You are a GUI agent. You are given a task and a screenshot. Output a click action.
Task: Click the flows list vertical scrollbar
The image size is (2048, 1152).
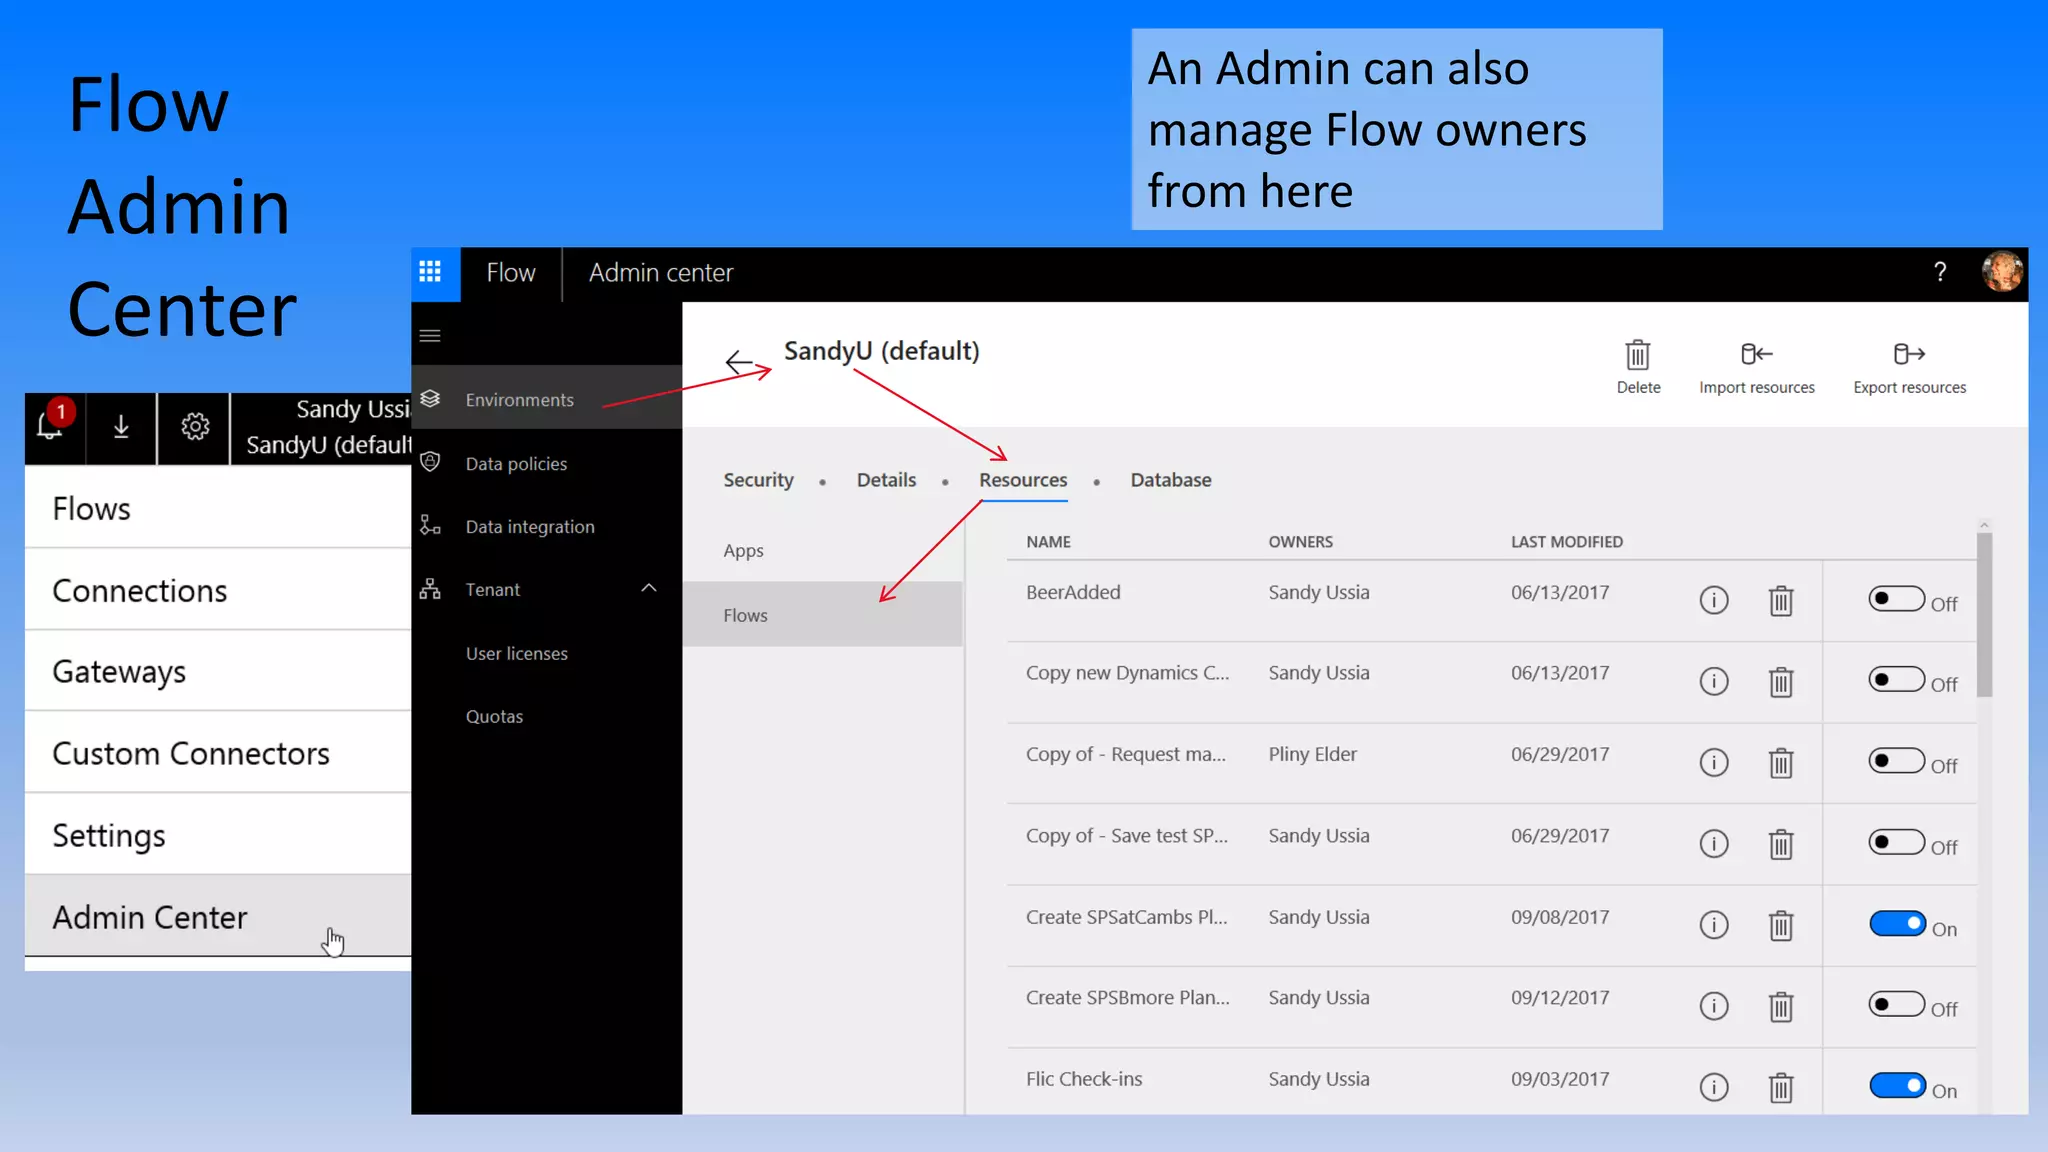click(x=1984, y=614)
